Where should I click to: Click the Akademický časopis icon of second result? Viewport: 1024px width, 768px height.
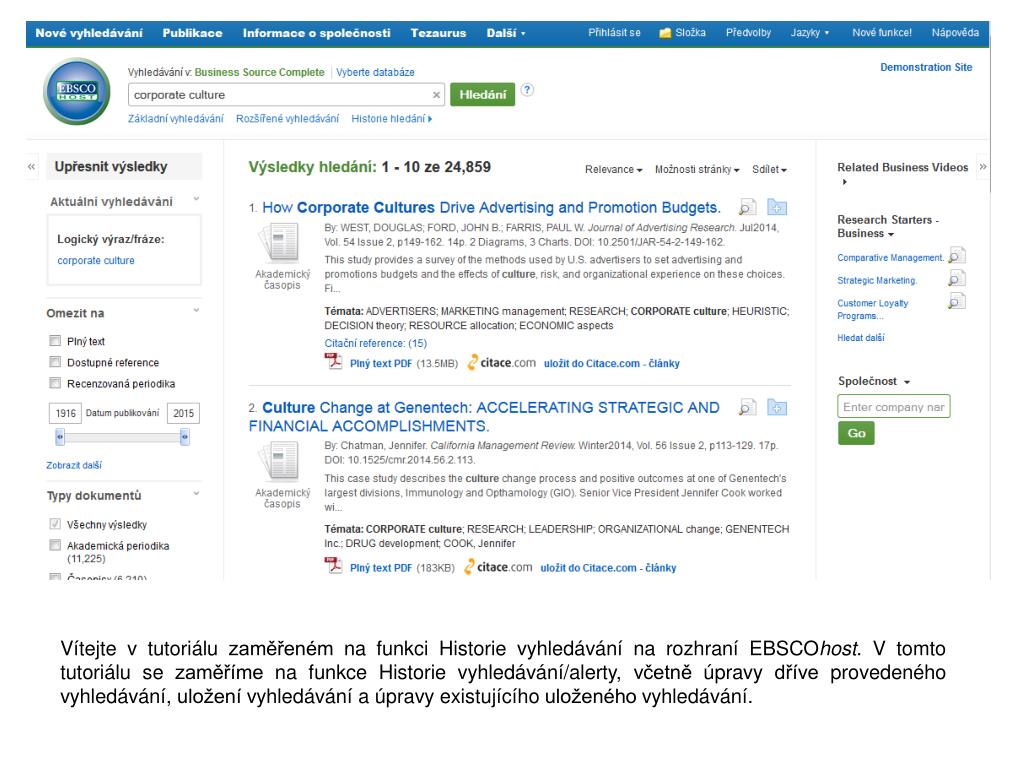(x=280, y=461)
